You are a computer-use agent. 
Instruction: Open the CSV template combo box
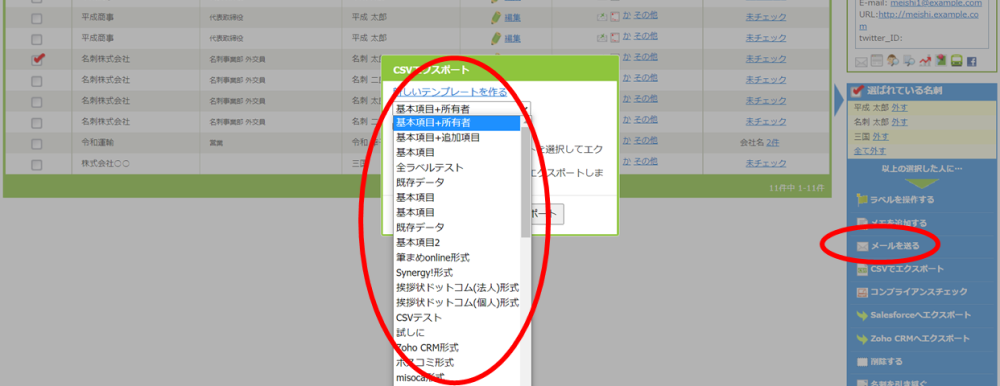(x=462, y=108)
